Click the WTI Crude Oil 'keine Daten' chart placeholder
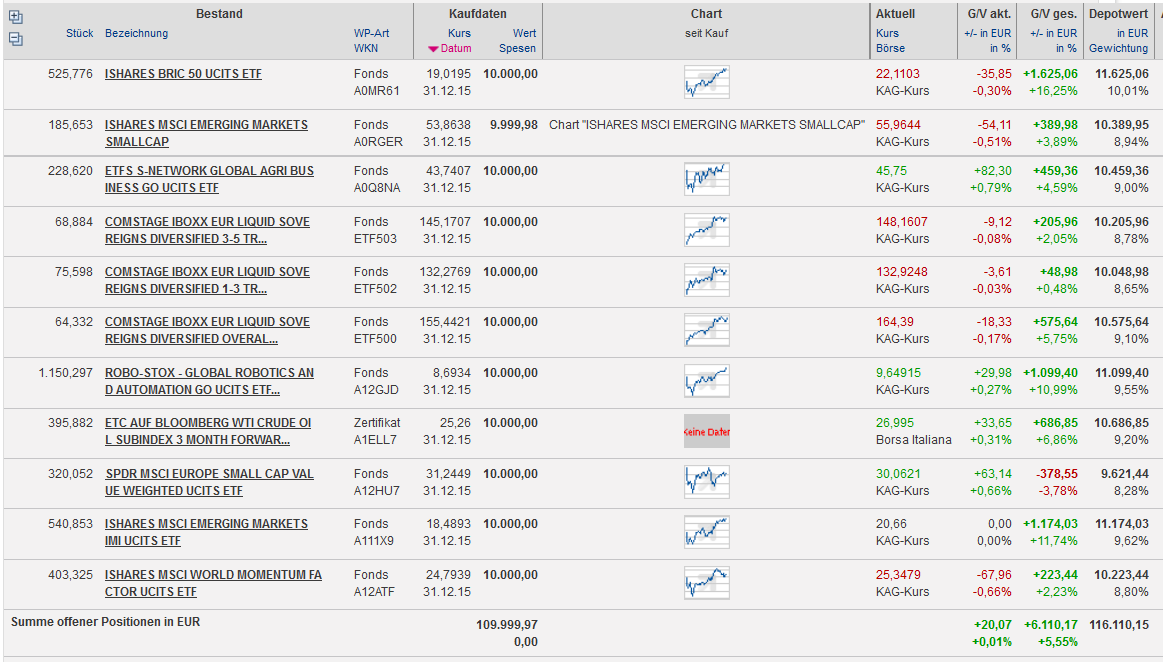This screenshot has height=662, width=1163. [706, 431]
